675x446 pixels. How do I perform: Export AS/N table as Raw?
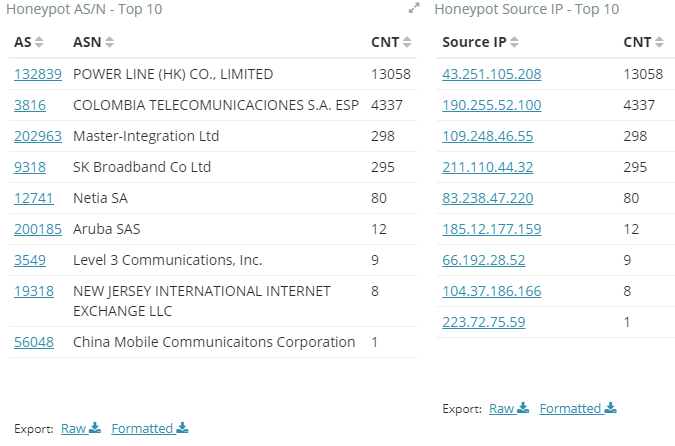(x=81, y=428)
